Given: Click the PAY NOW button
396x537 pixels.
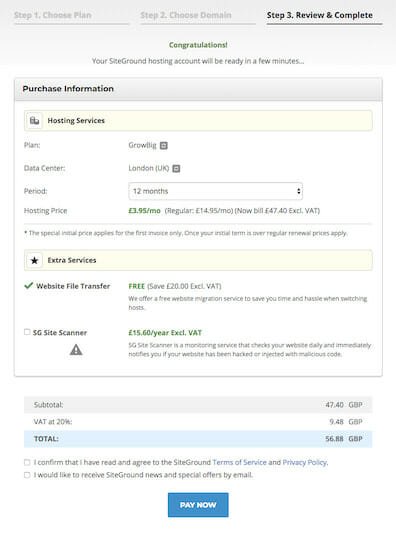Looking at the screenshot, I should (x=198, y=505).
